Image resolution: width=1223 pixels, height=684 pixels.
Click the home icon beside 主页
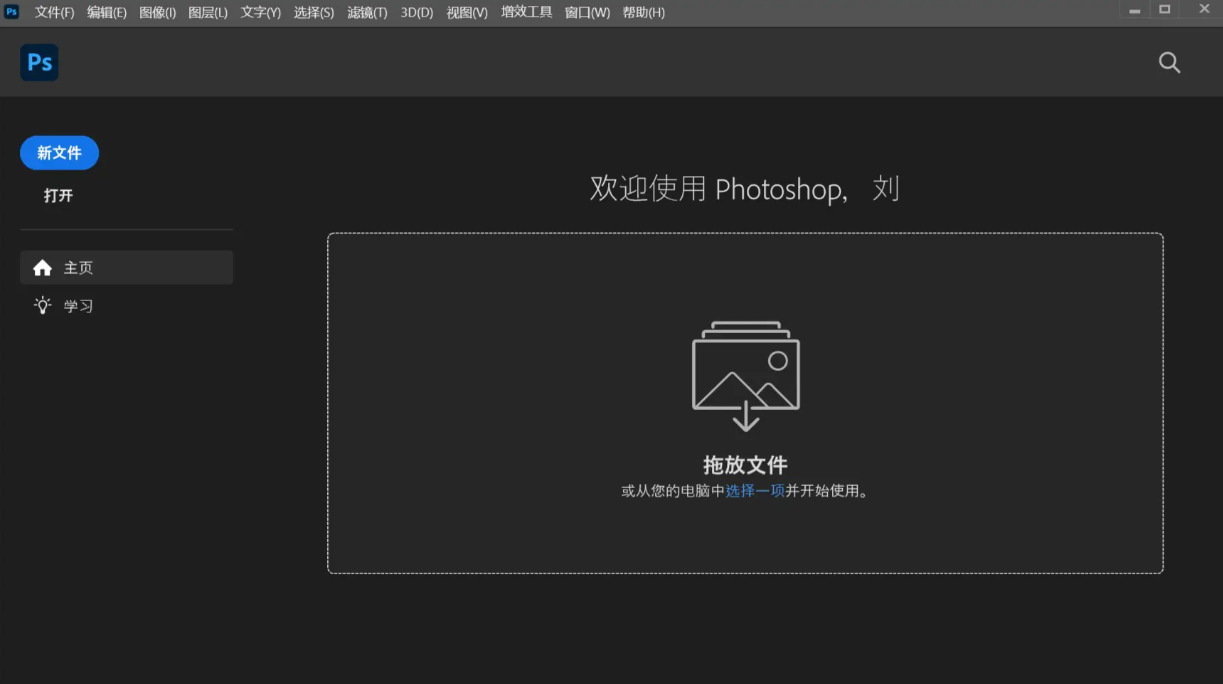[42, 268]
